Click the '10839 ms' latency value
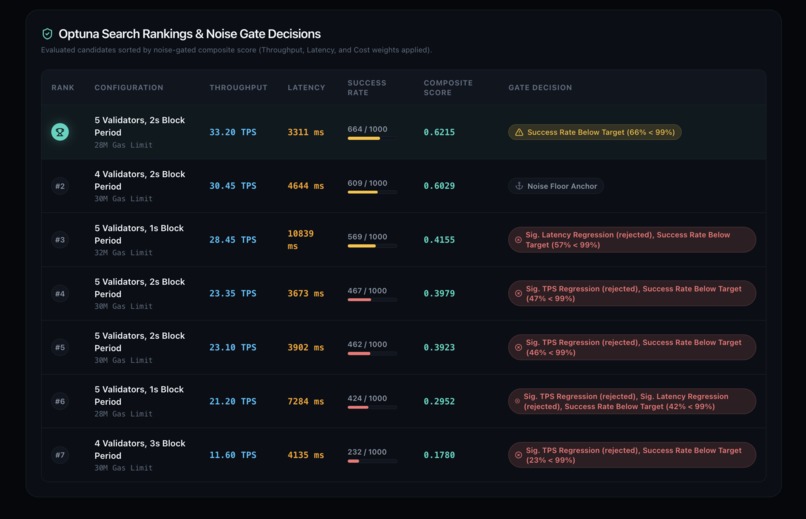Viewport: 806px width, 519px height. pos(301,240)
